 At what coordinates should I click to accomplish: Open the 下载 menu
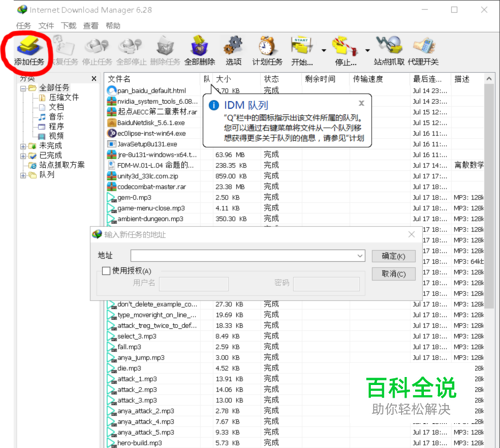(x=69, y=26)
